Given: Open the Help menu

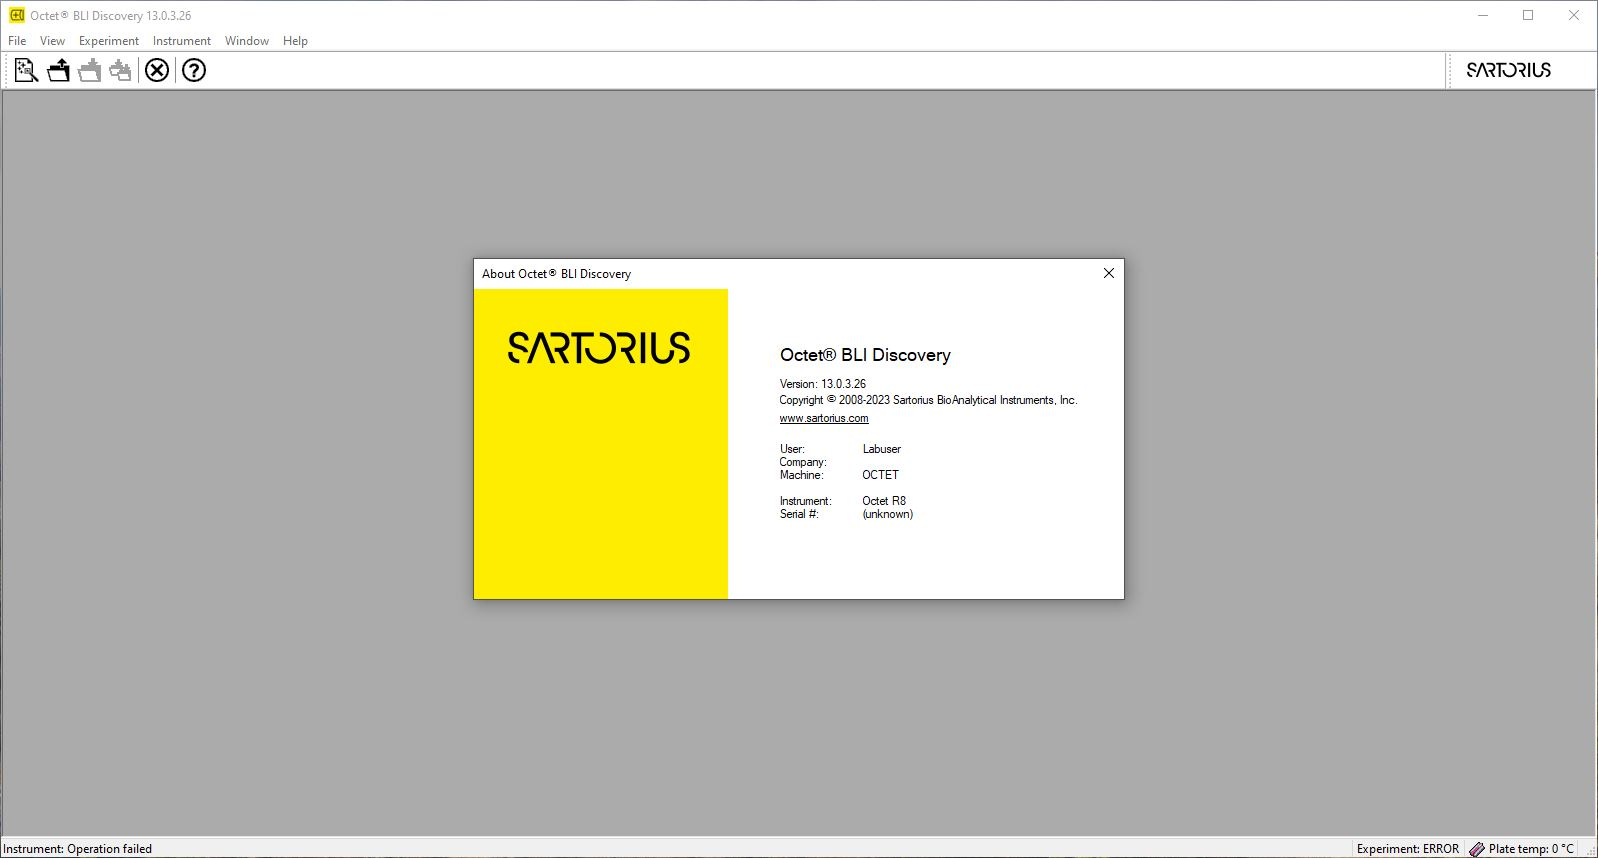Looking at the screenshot, I should [x=295, y=41].
